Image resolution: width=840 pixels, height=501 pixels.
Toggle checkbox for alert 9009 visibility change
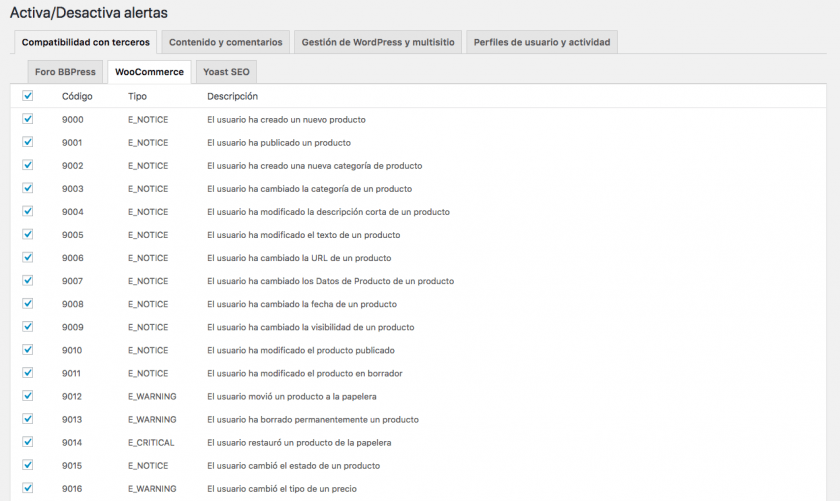28,326
